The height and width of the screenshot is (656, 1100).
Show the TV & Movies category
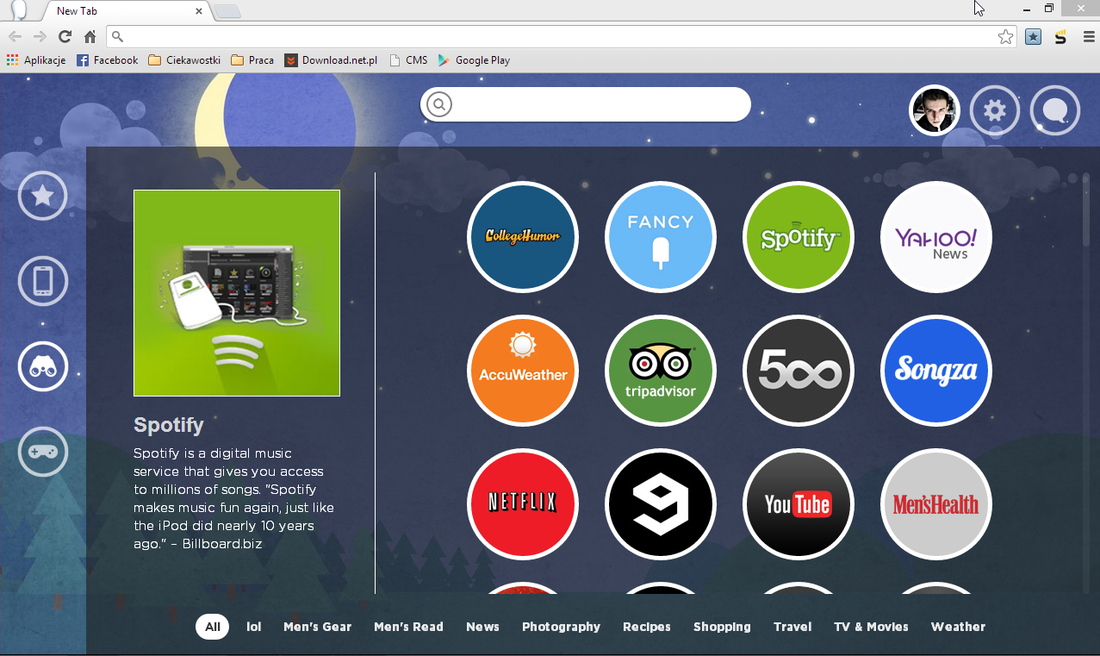(x=871, y=627)
